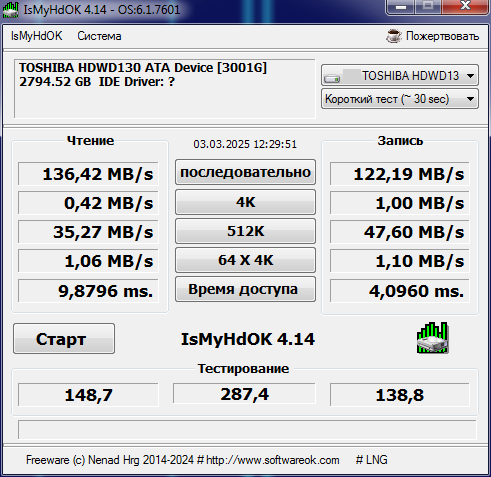Click the drive icon in TOSHIBA dropdown
Image resolution: width=491 pixels, height=477 pixels.
pyautogui.click(x=332, y=79)
